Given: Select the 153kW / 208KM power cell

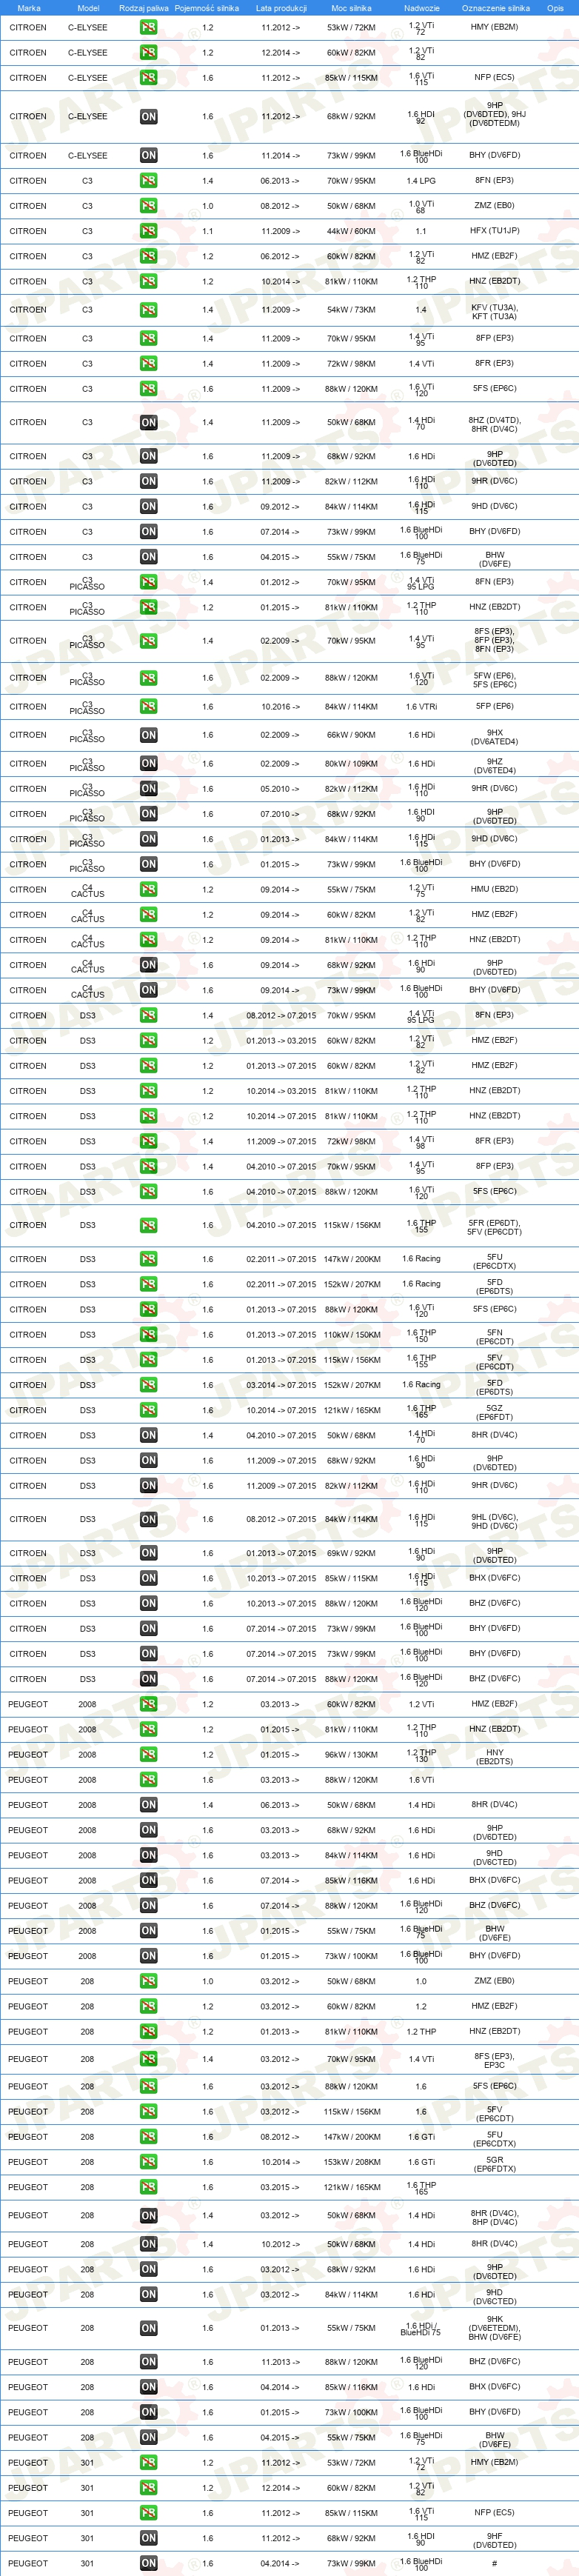Looking at the screenshot, I should tap(351, 2162).
